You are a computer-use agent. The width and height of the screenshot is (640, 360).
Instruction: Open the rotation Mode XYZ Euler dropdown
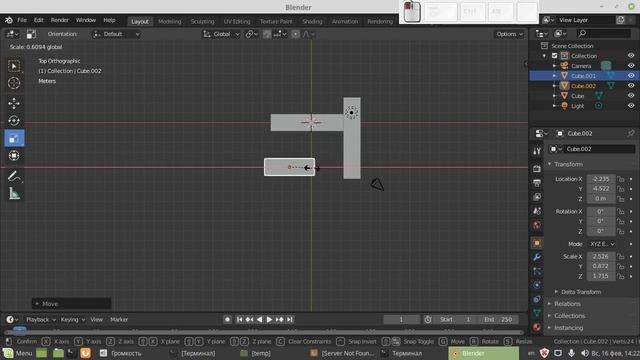pos(602,244)
